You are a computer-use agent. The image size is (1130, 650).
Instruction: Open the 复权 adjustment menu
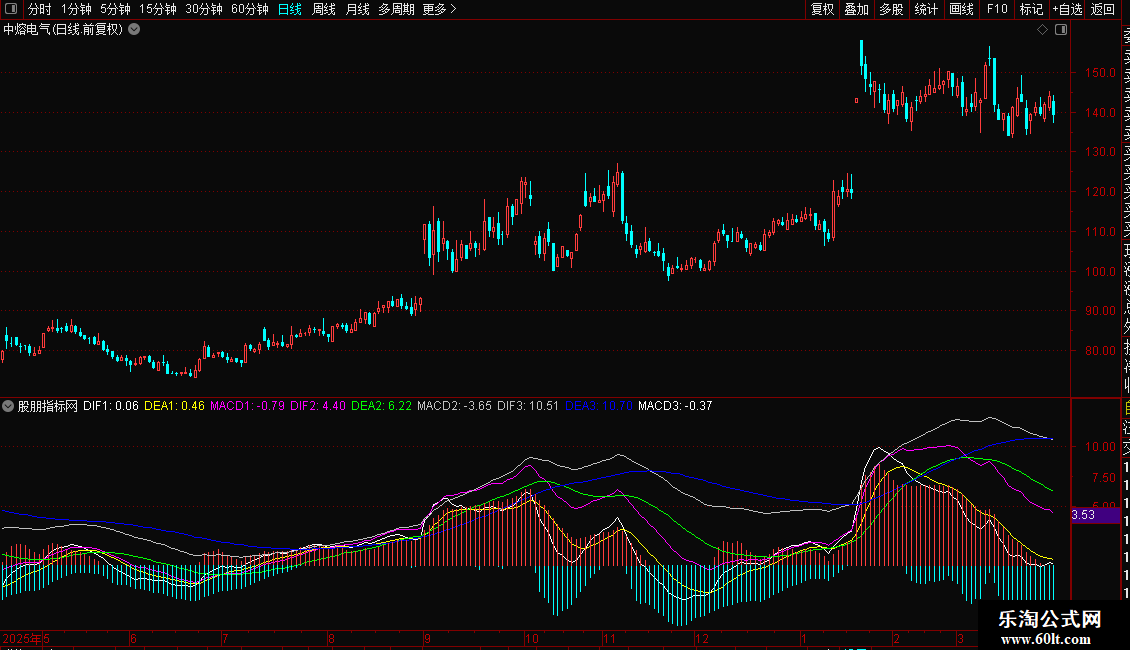[x=822, y=9]
